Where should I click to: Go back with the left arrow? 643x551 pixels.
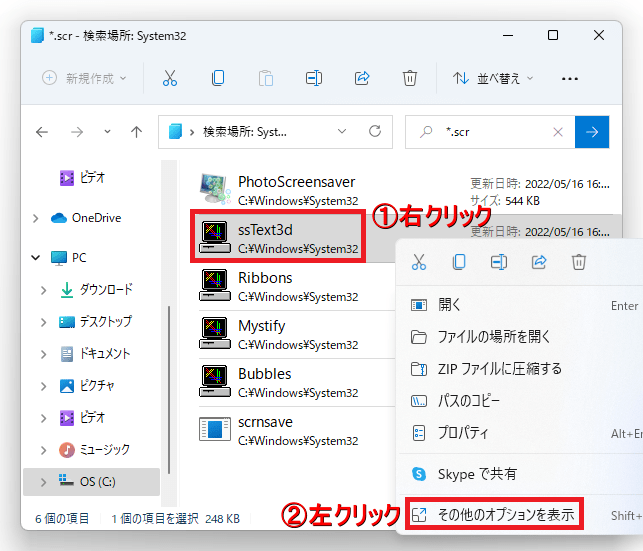[x=42, y=132]
